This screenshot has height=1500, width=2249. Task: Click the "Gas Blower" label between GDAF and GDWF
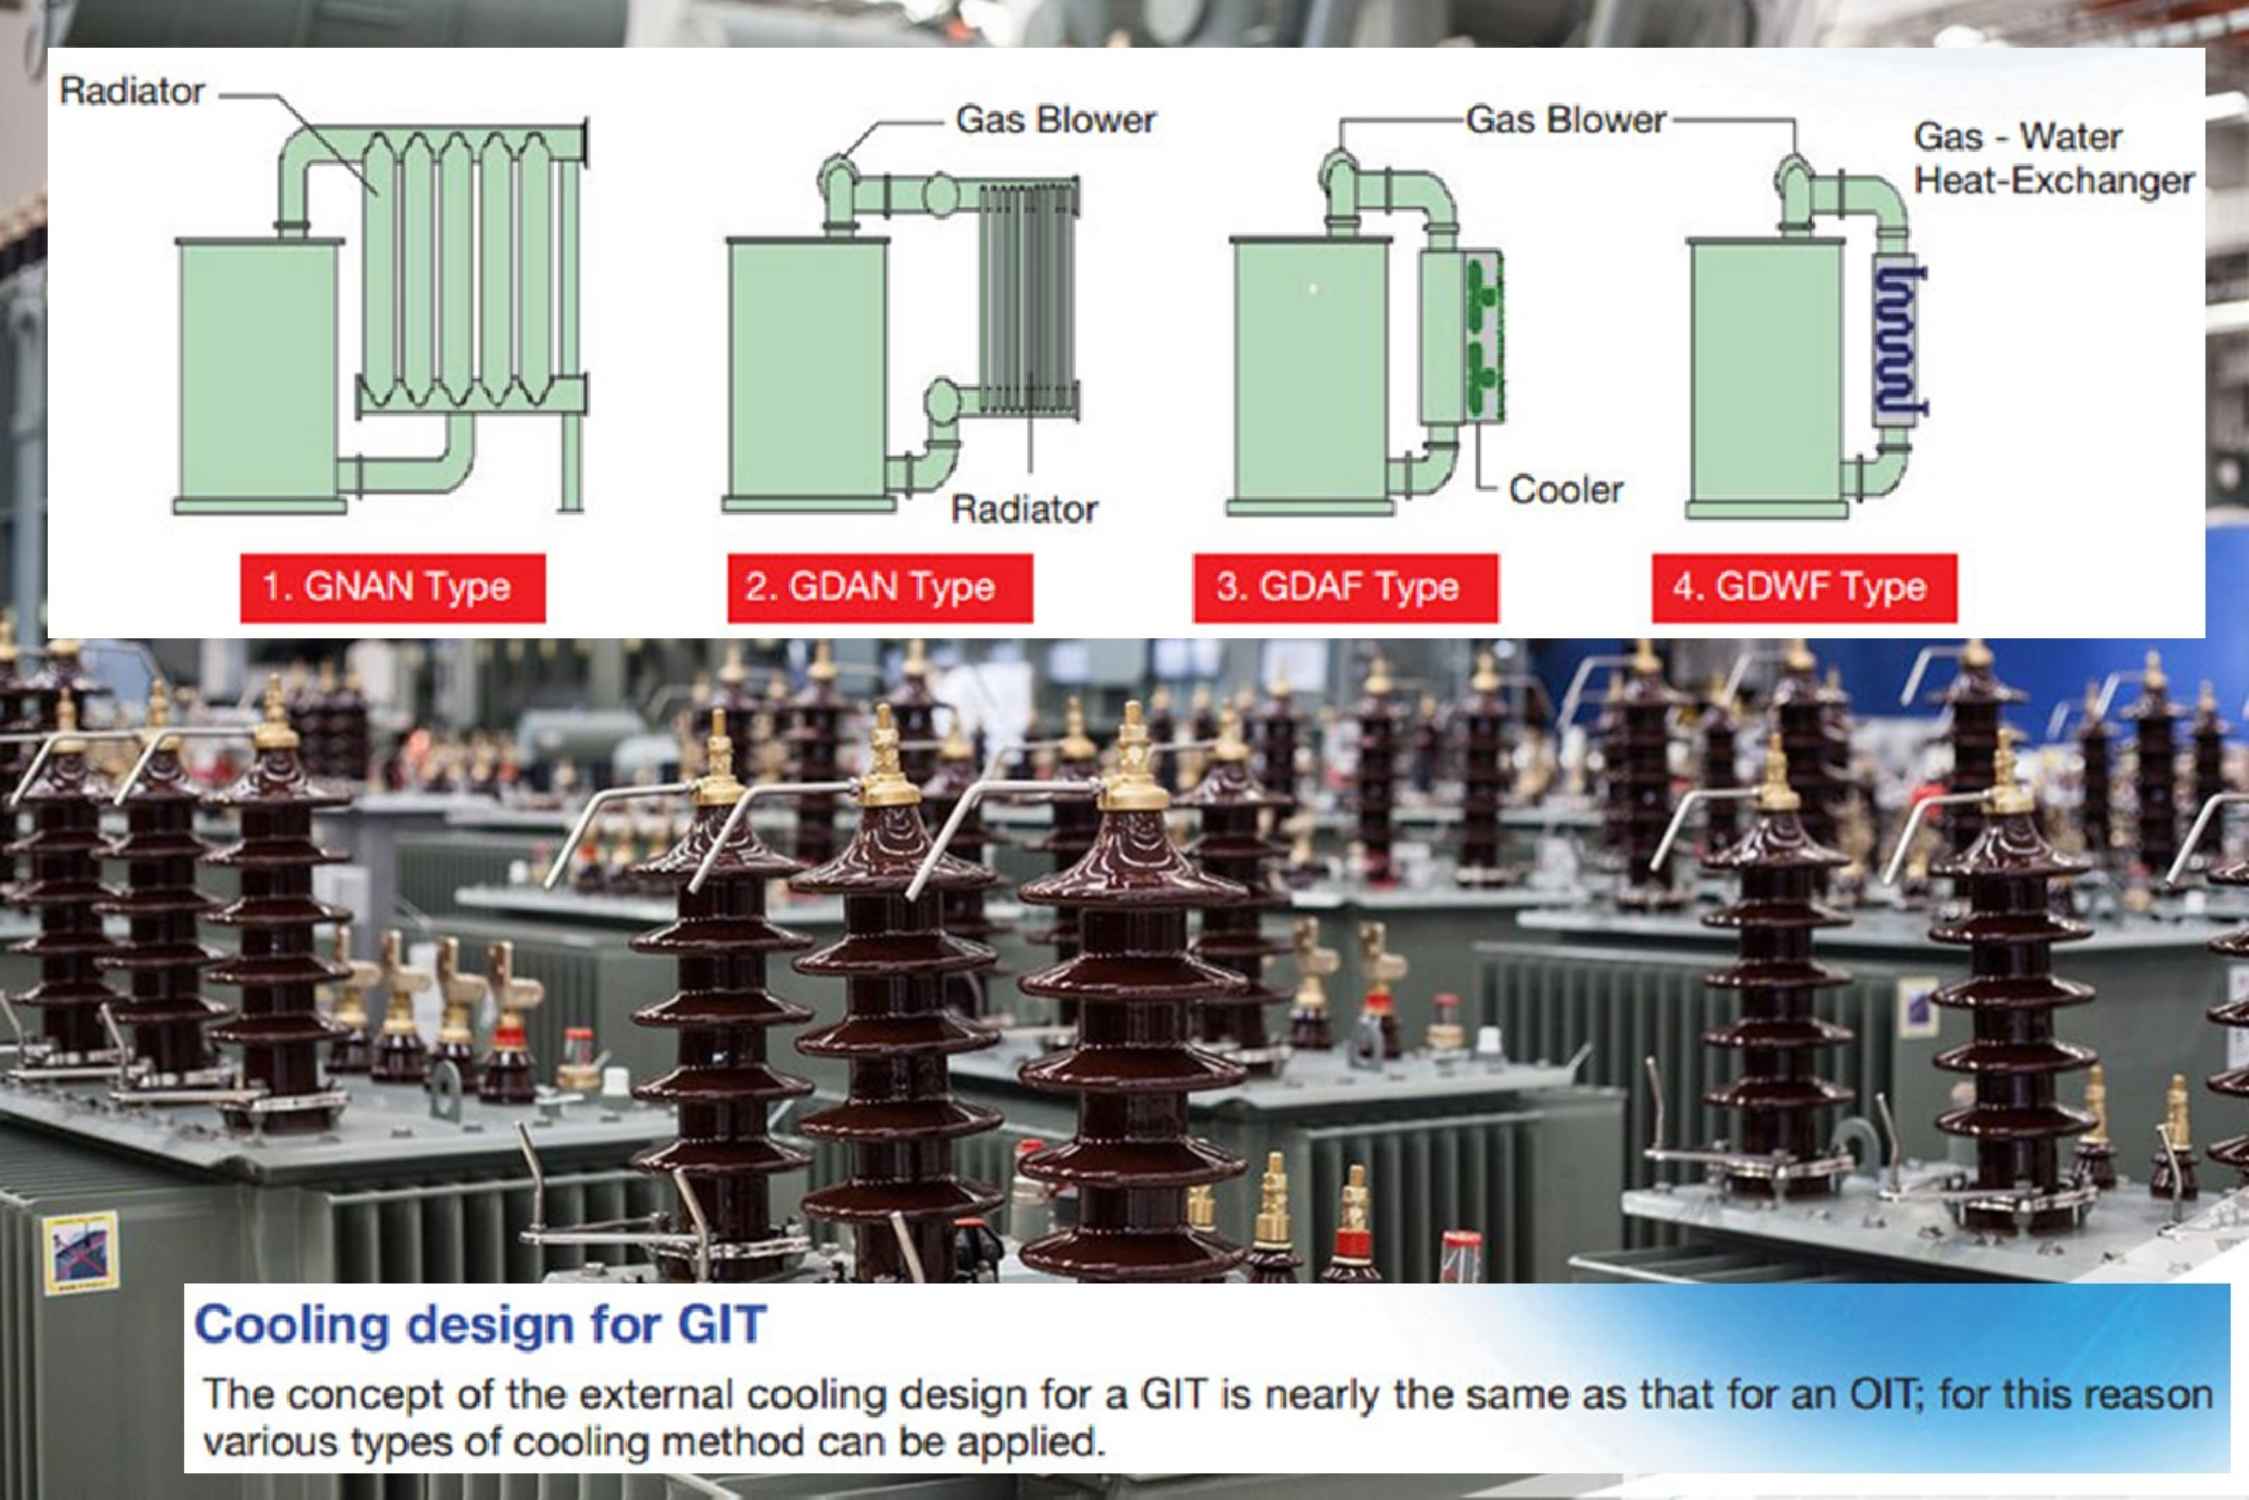tap(1565, 120)
